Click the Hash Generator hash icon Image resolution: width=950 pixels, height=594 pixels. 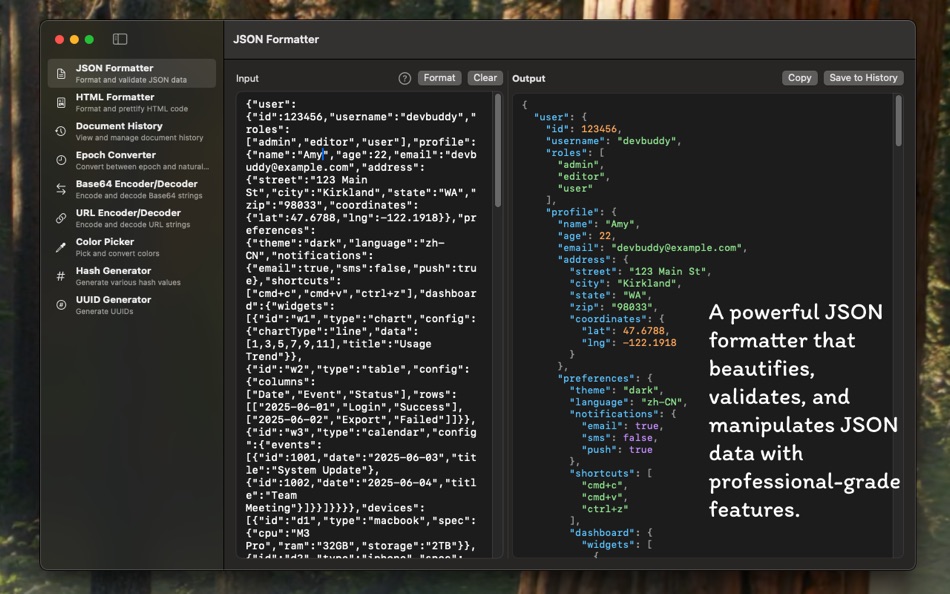pyautogui.click(x=58, y=274)
